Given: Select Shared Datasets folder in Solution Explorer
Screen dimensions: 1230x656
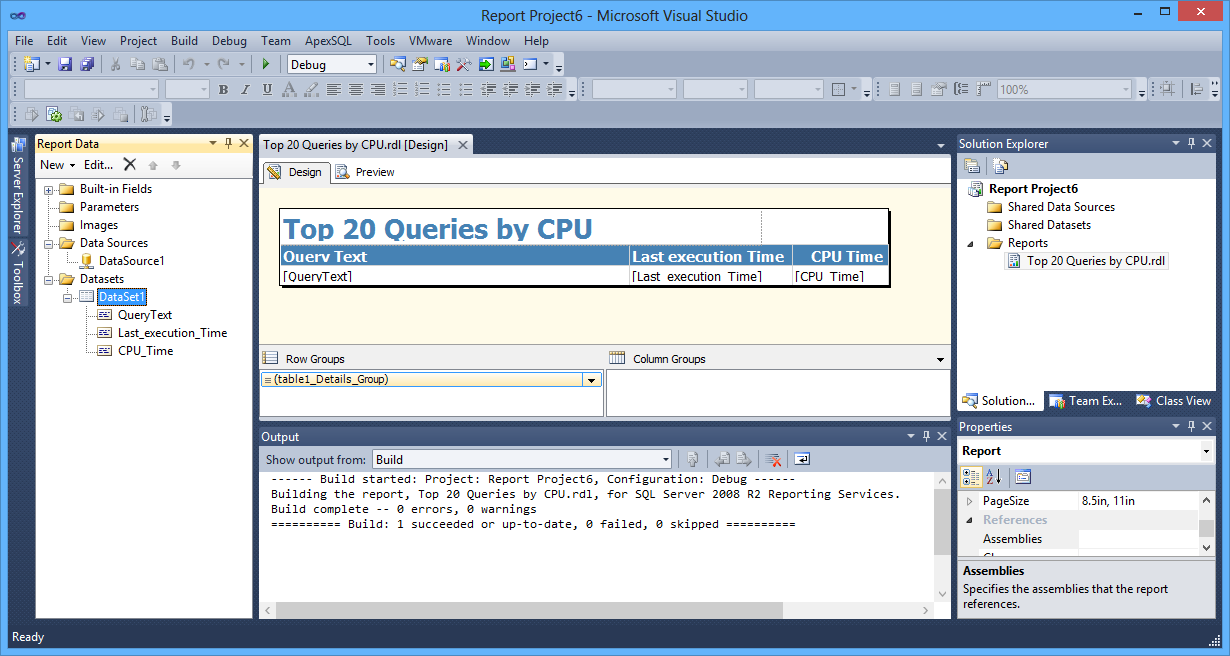Looking at the screenshot, I should [1049, 225].
